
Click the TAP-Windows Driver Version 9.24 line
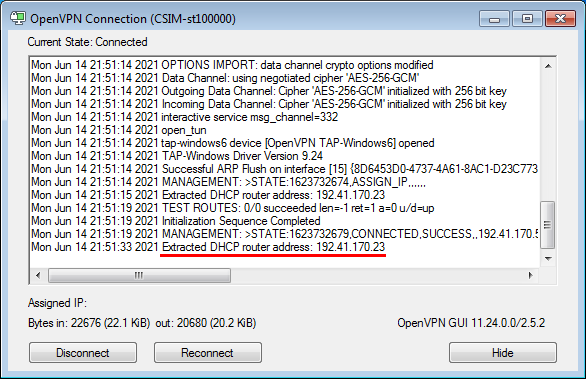[177, 156]
